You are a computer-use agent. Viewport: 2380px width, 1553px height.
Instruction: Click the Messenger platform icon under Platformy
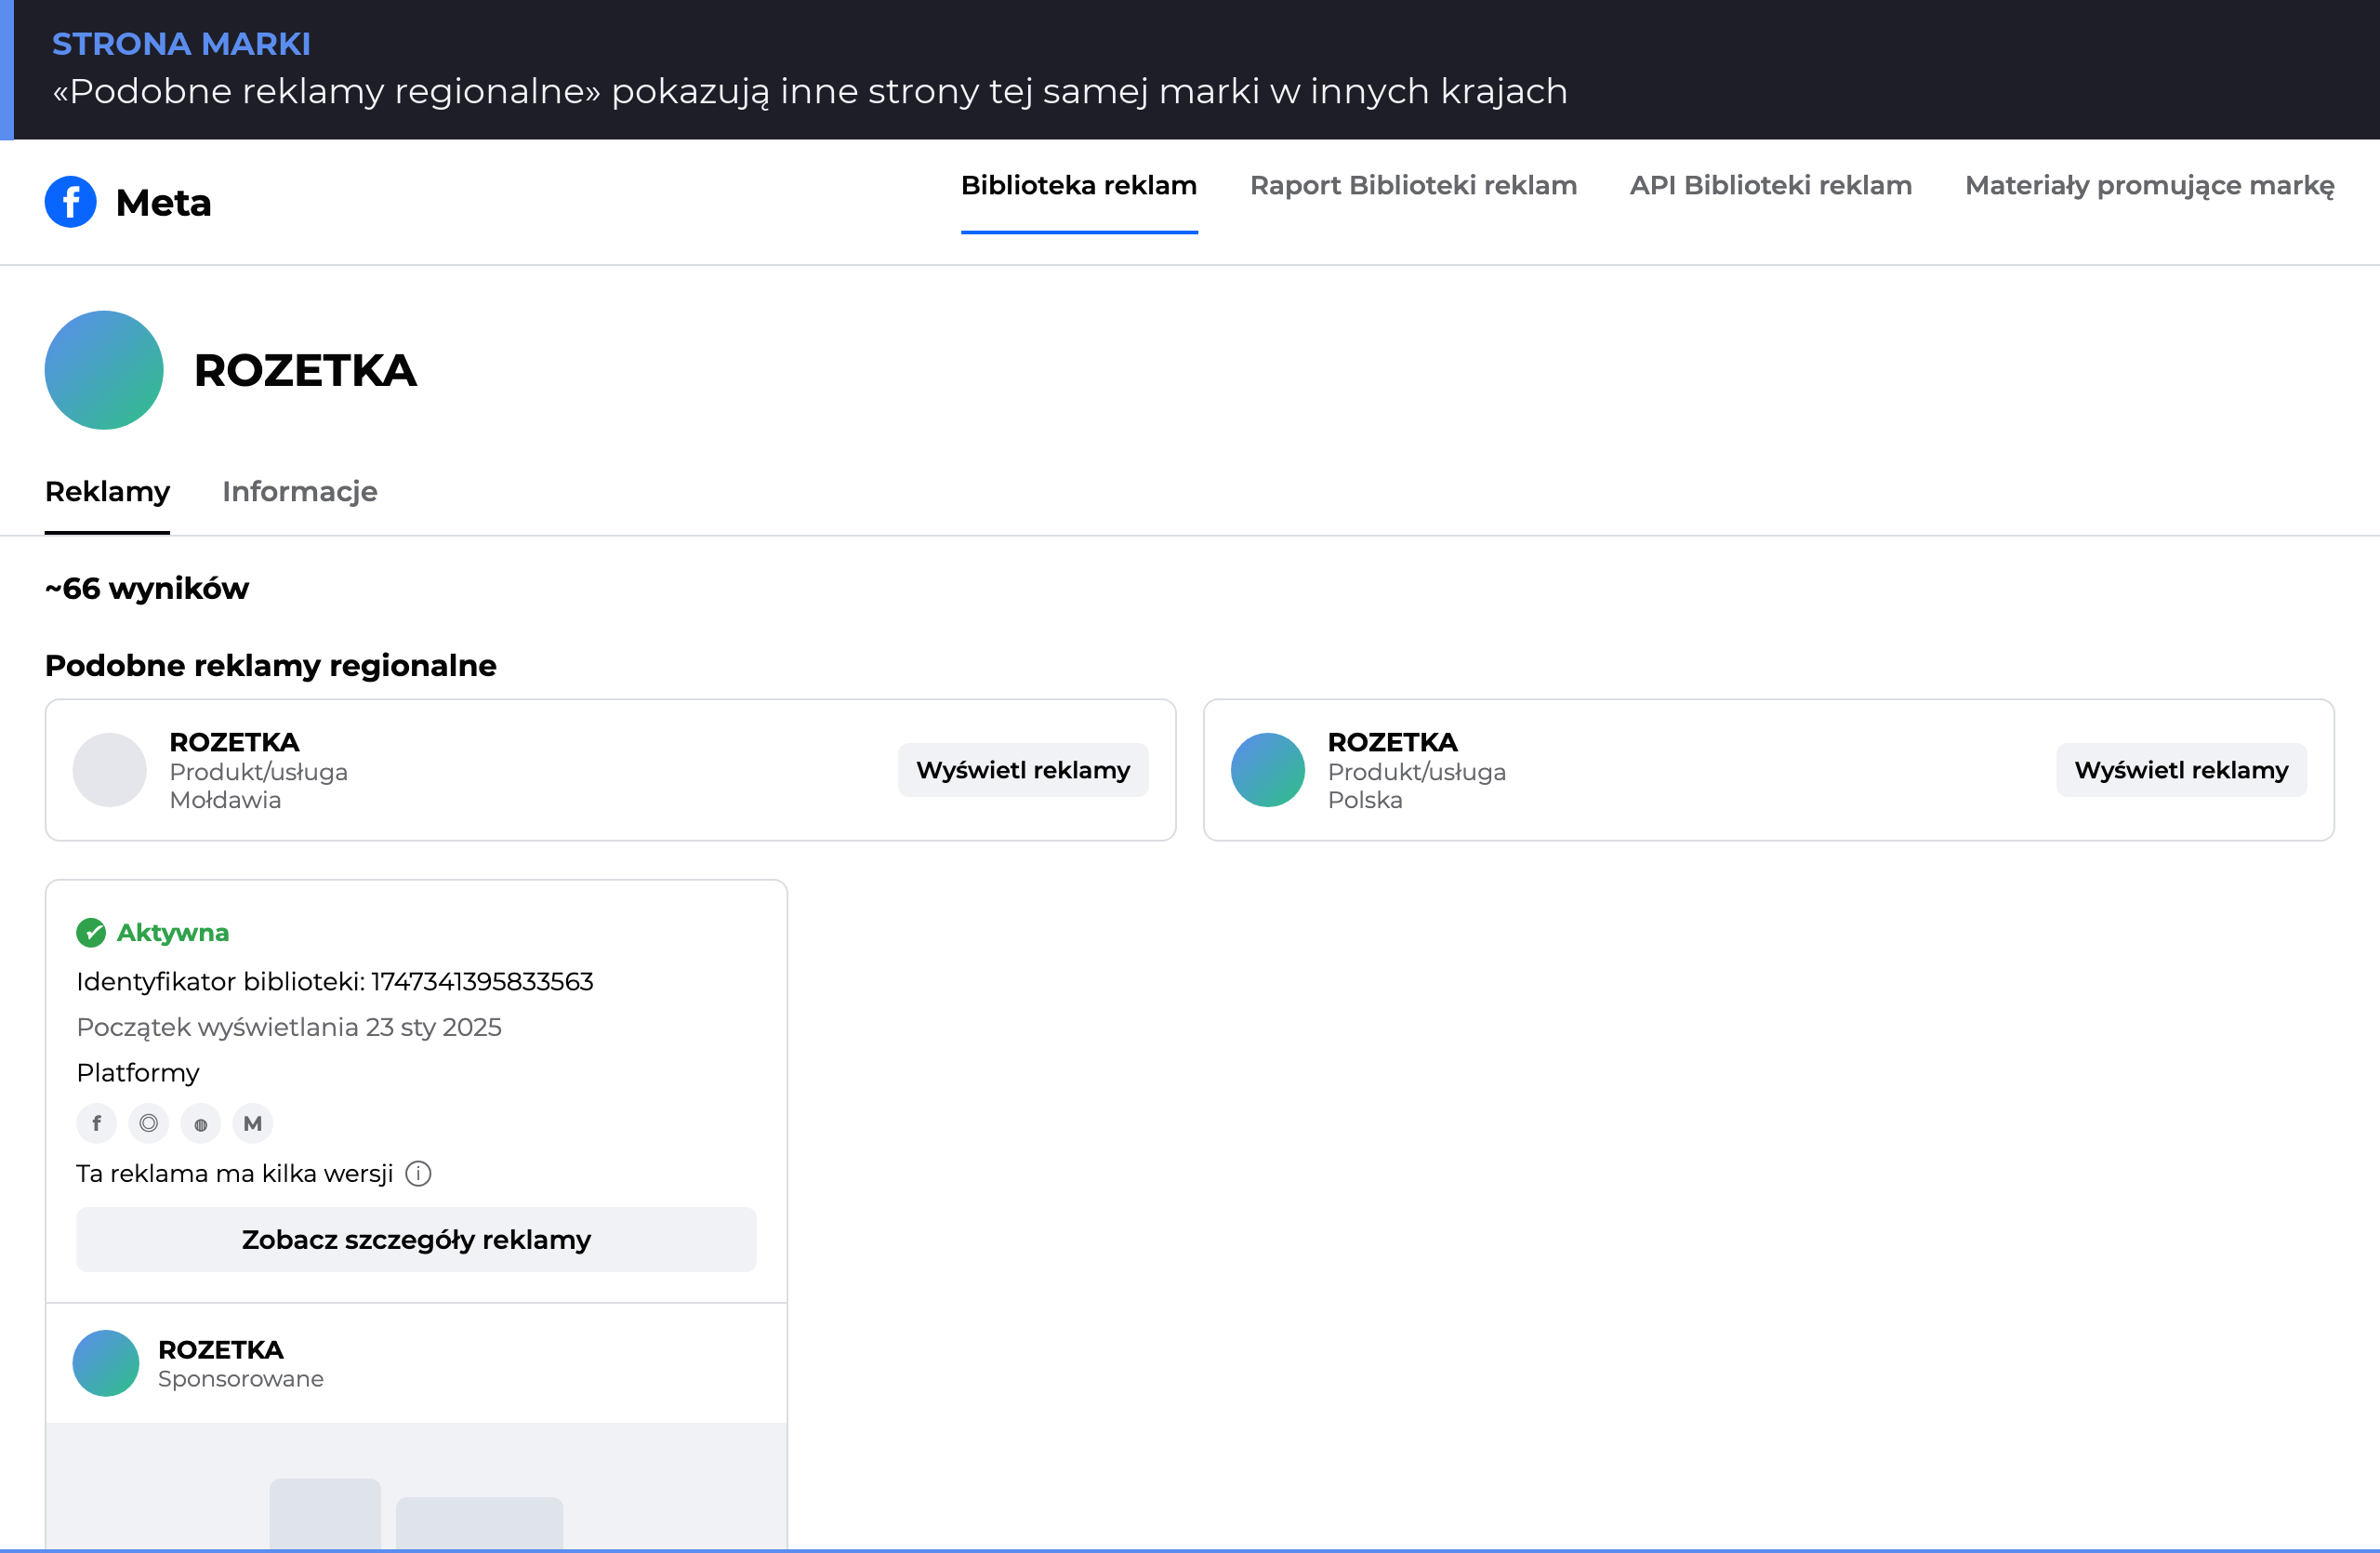253,1123
